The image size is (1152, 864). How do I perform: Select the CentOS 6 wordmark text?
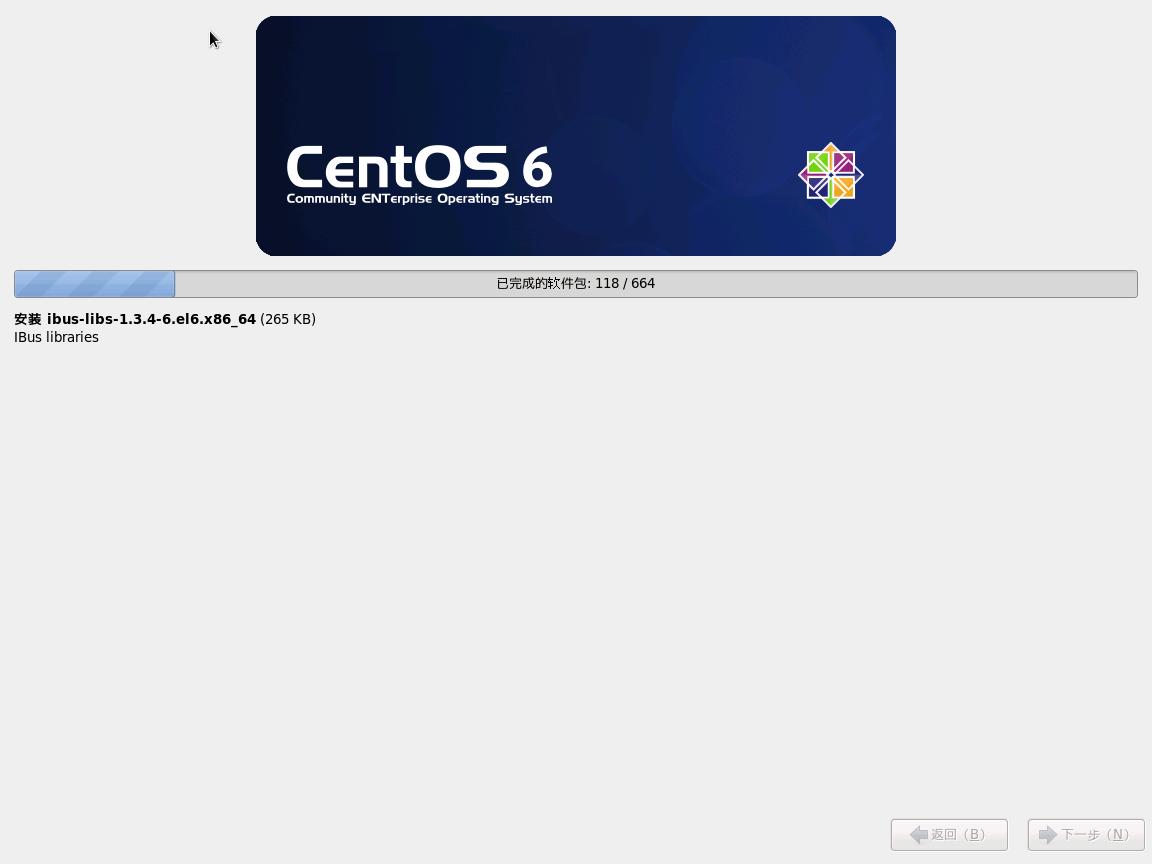tap(419, 168)
